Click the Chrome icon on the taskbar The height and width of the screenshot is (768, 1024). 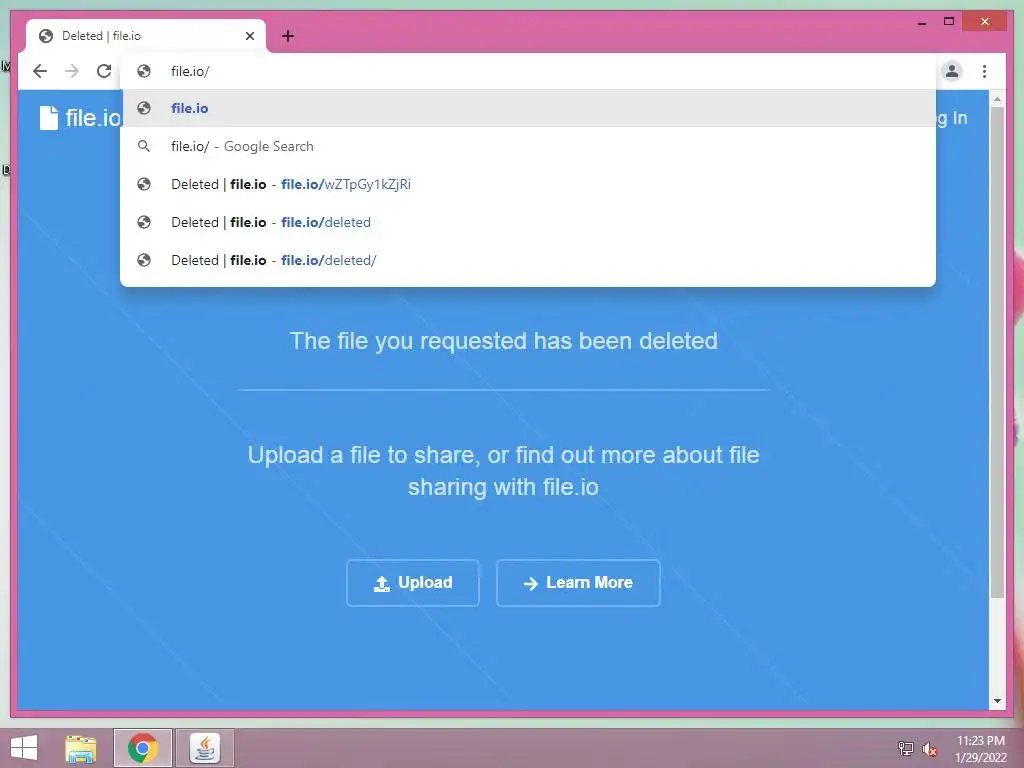pos(143,748)
